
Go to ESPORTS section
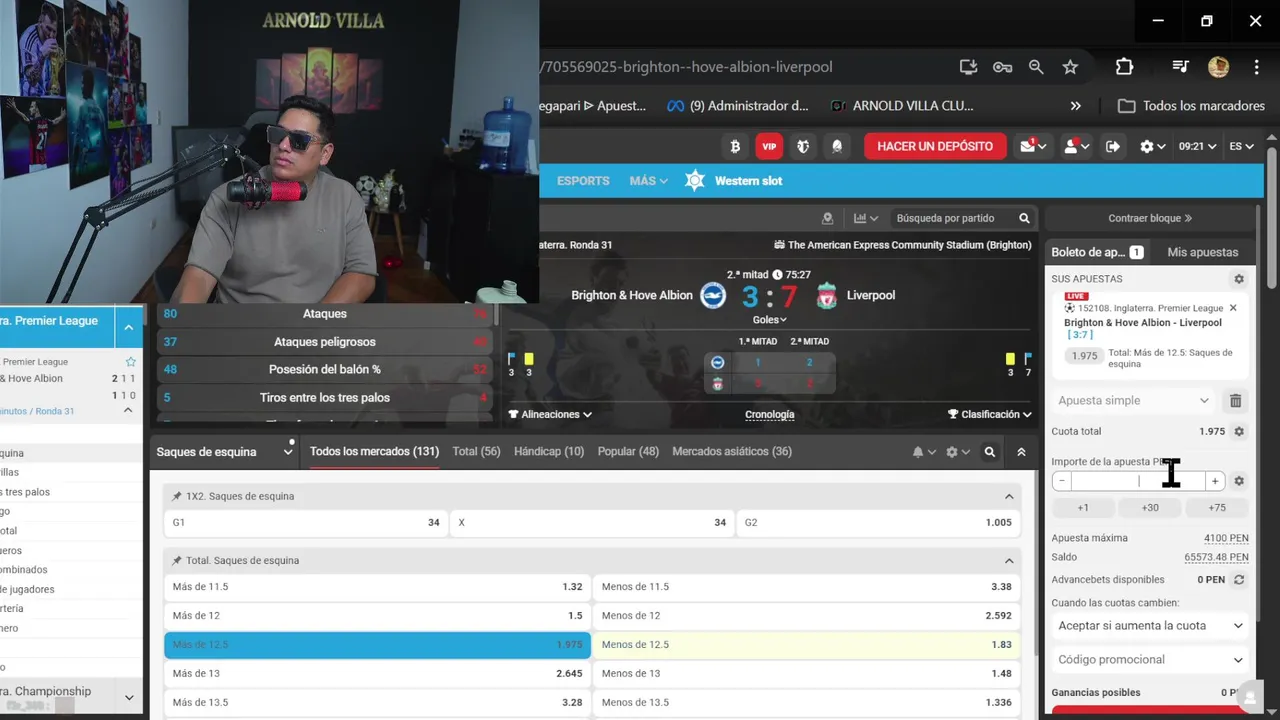[583, 181]
